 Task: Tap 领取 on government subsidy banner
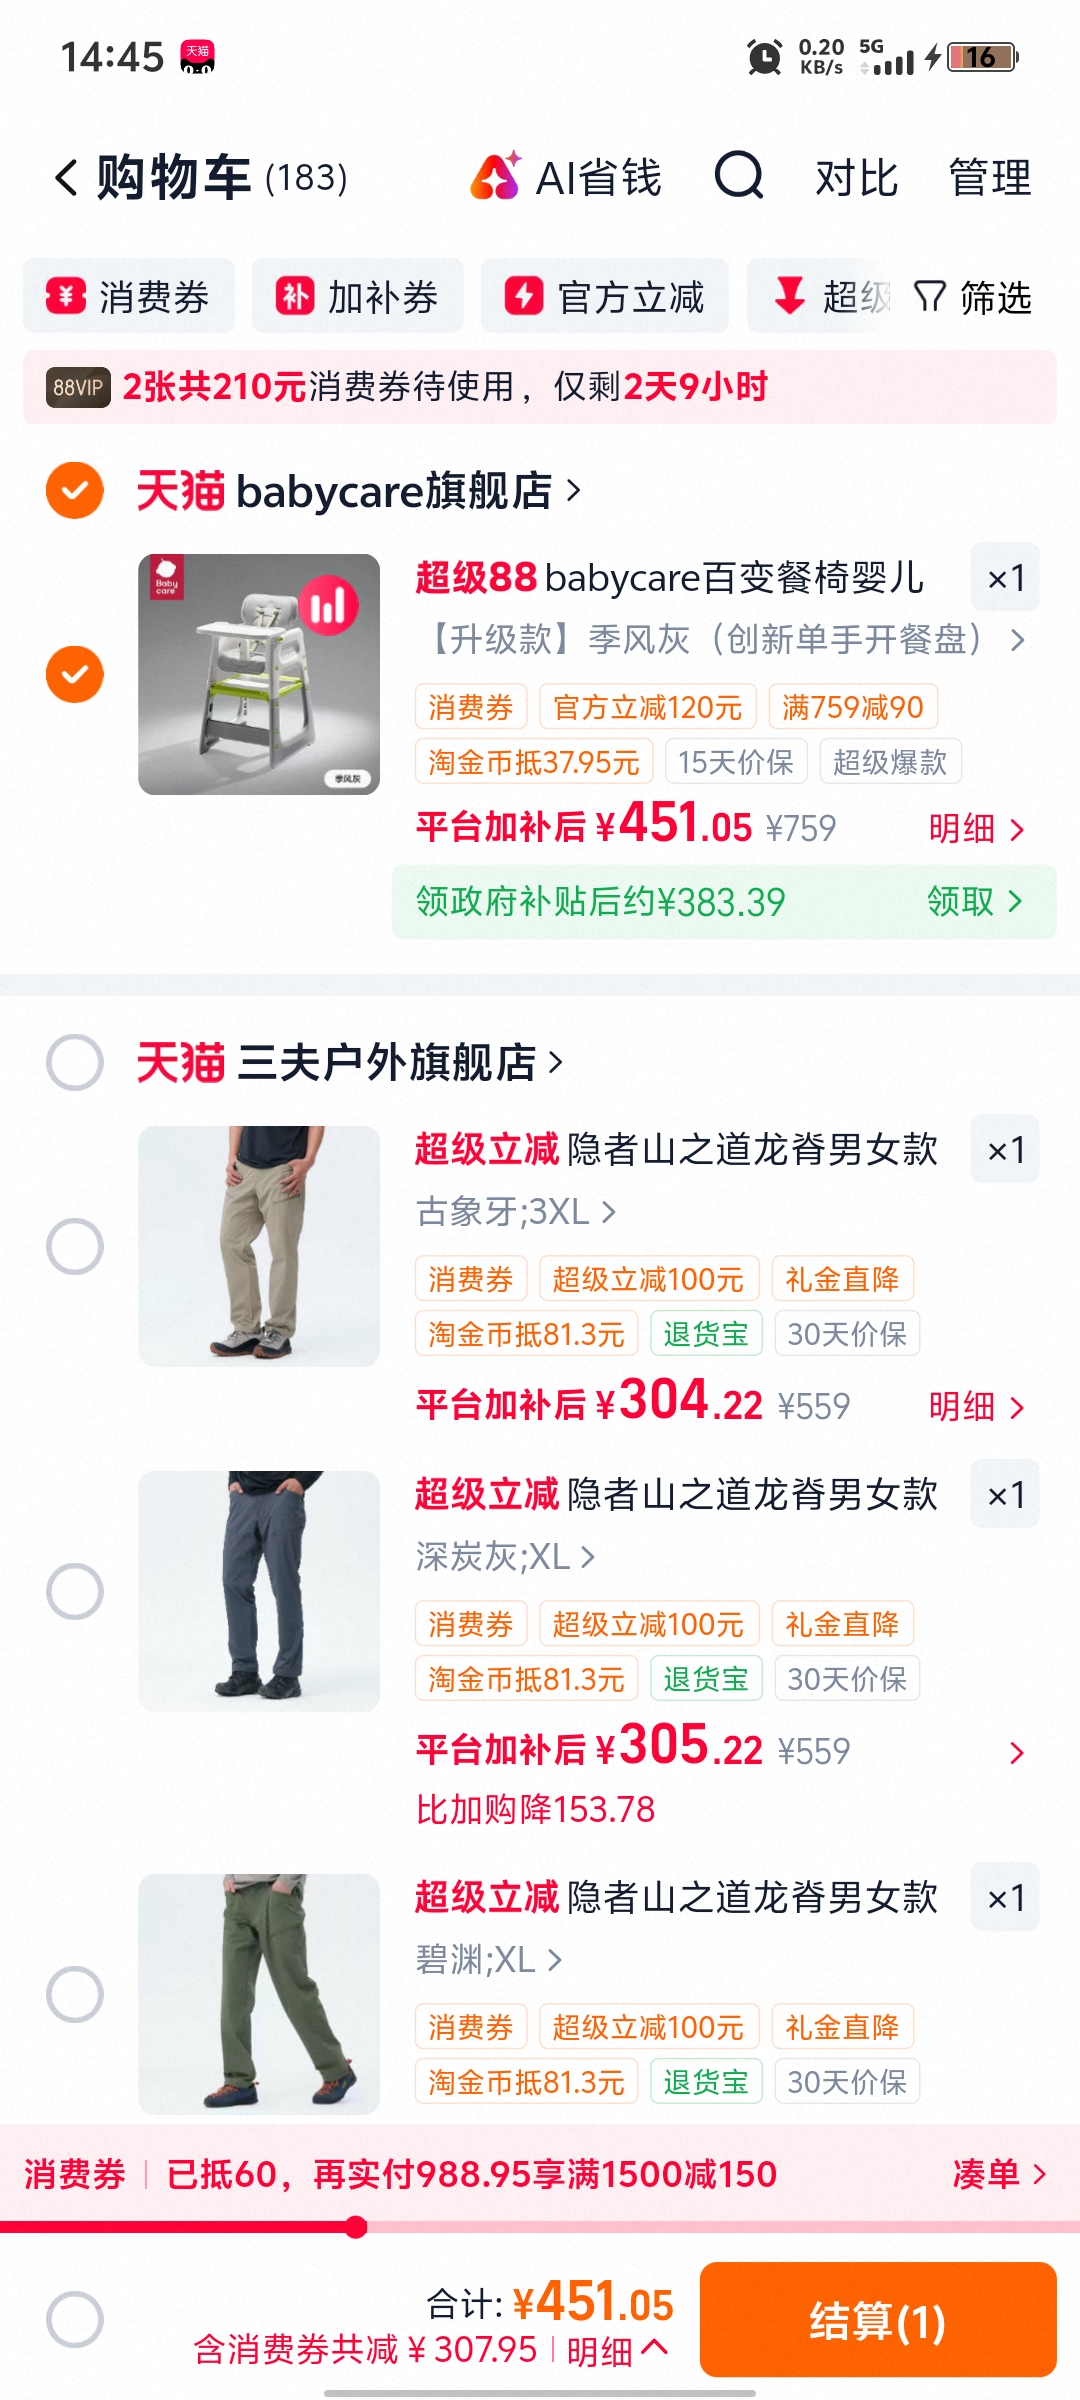point(975,902)
